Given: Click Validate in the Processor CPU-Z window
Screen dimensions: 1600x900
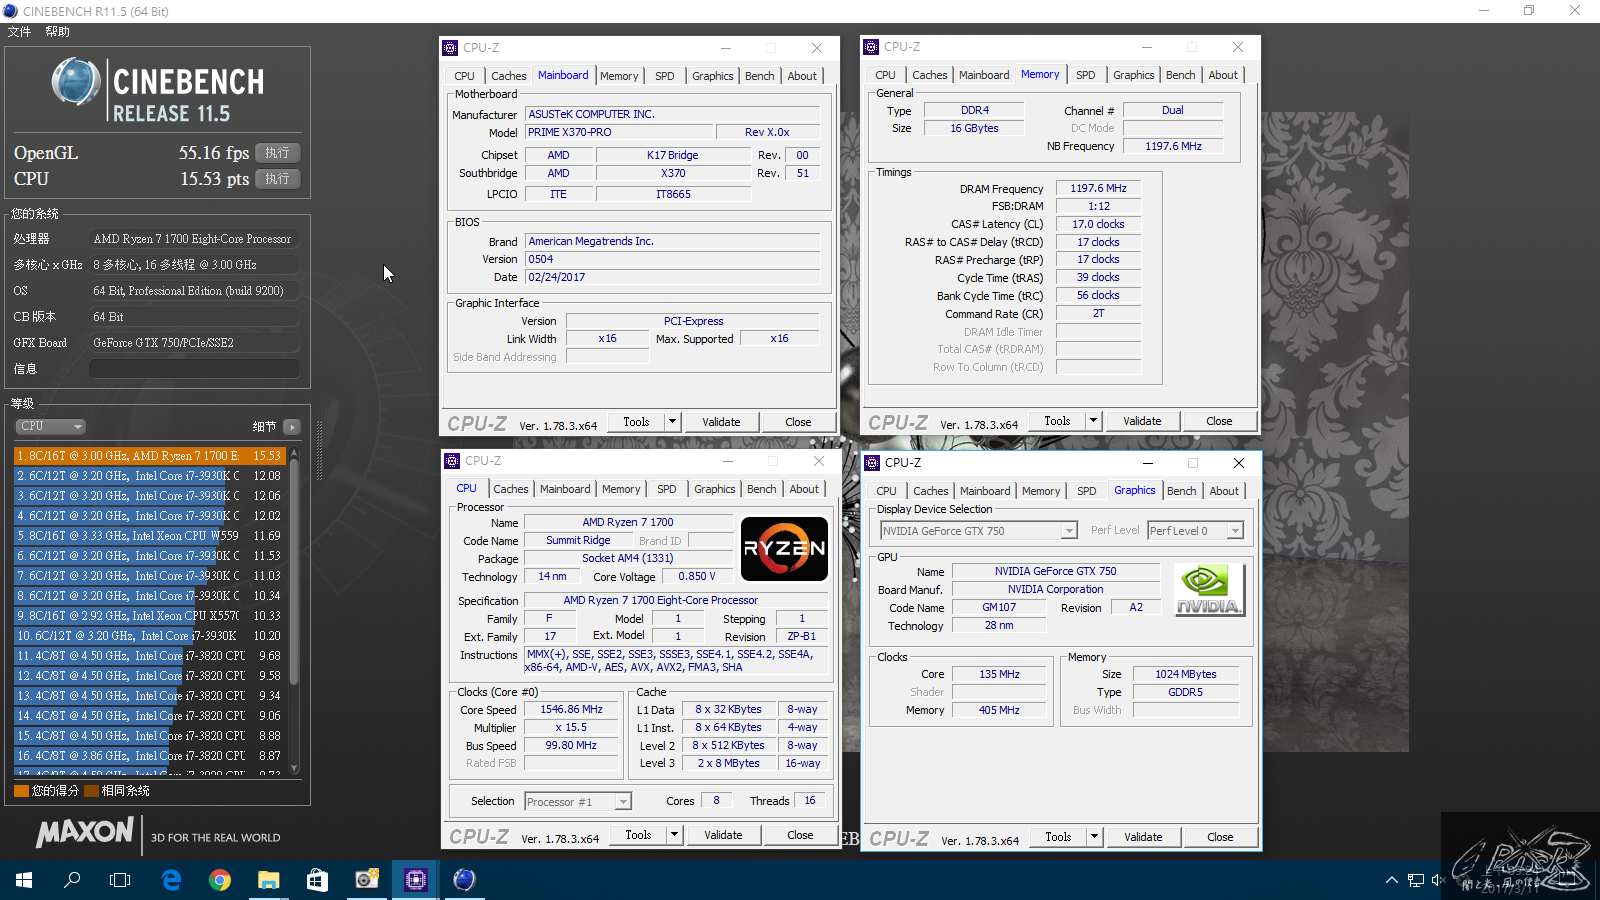Looking at the screenshot, I should [723, 835].
